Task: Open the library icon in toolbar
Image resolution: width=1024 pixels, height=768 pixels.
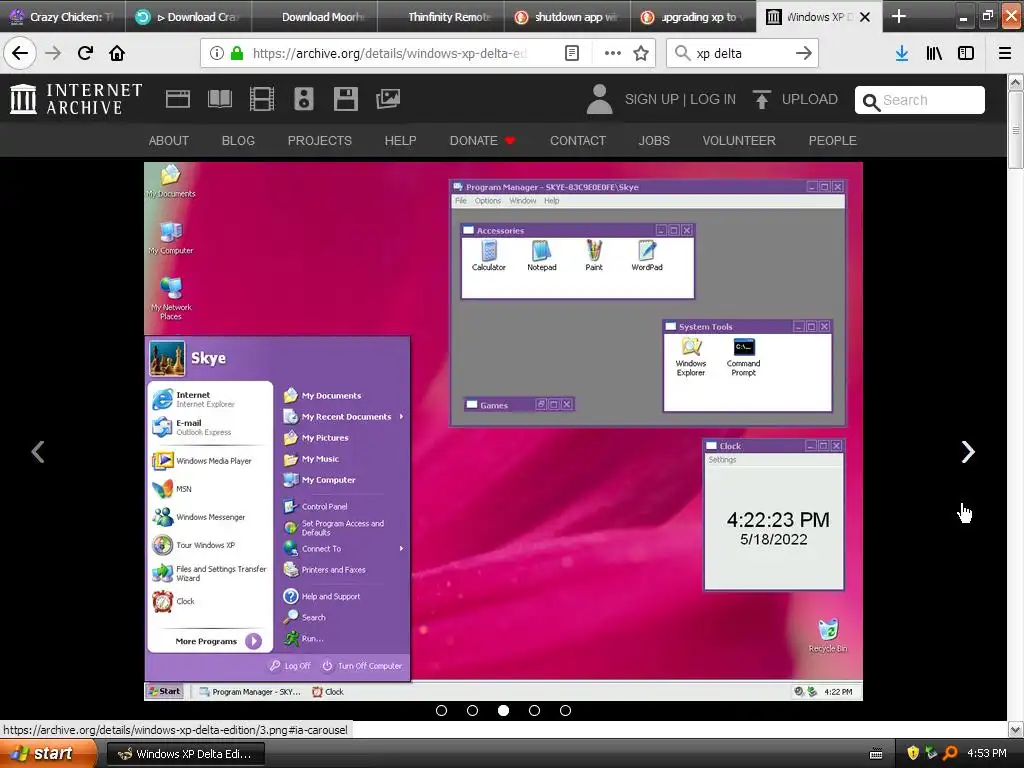Action: 934,53
